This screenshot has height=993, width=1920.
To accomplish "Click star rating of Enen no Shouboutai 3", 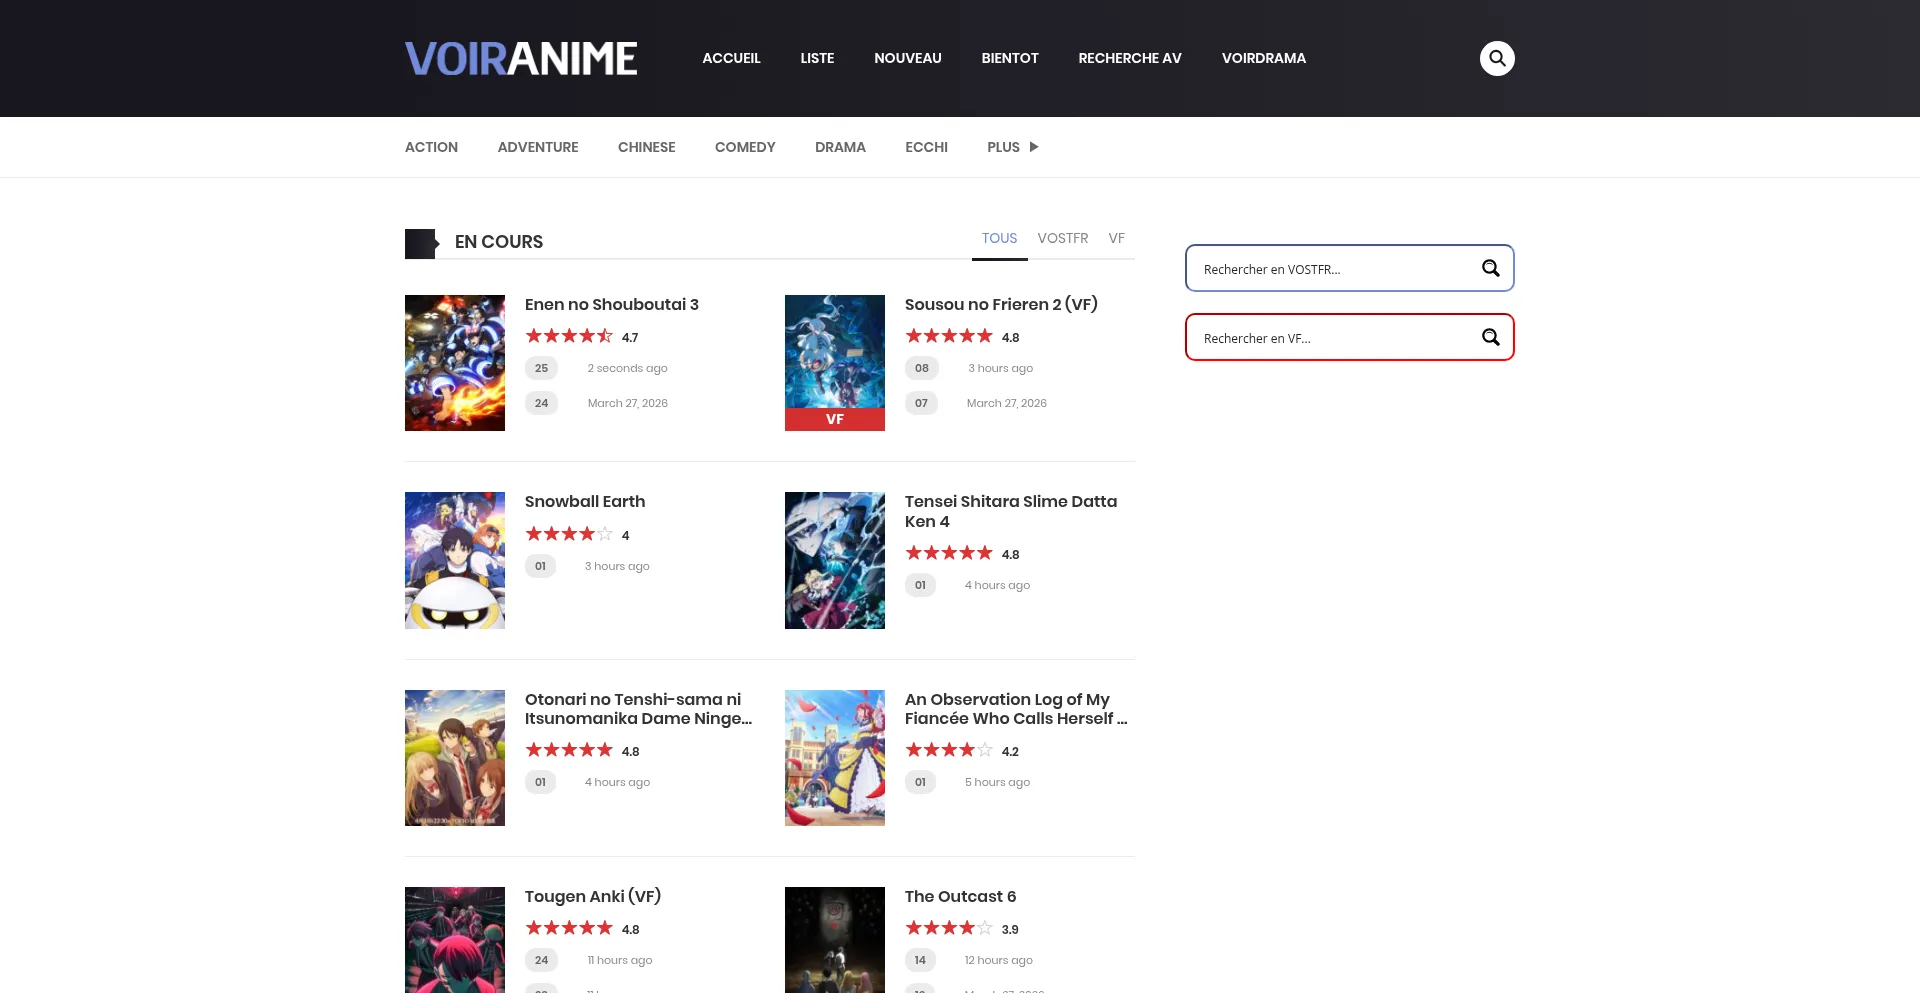I will coord(569,336).
